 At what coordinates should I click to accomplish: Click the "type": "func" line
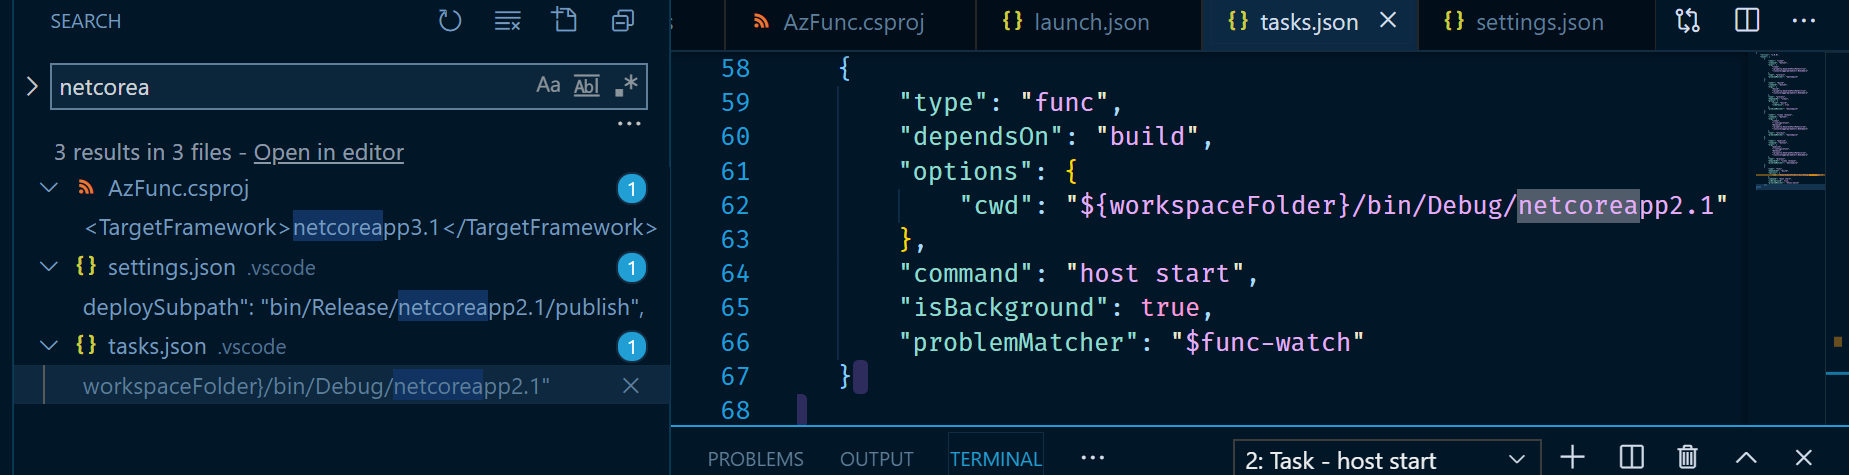pos(1011,103)
